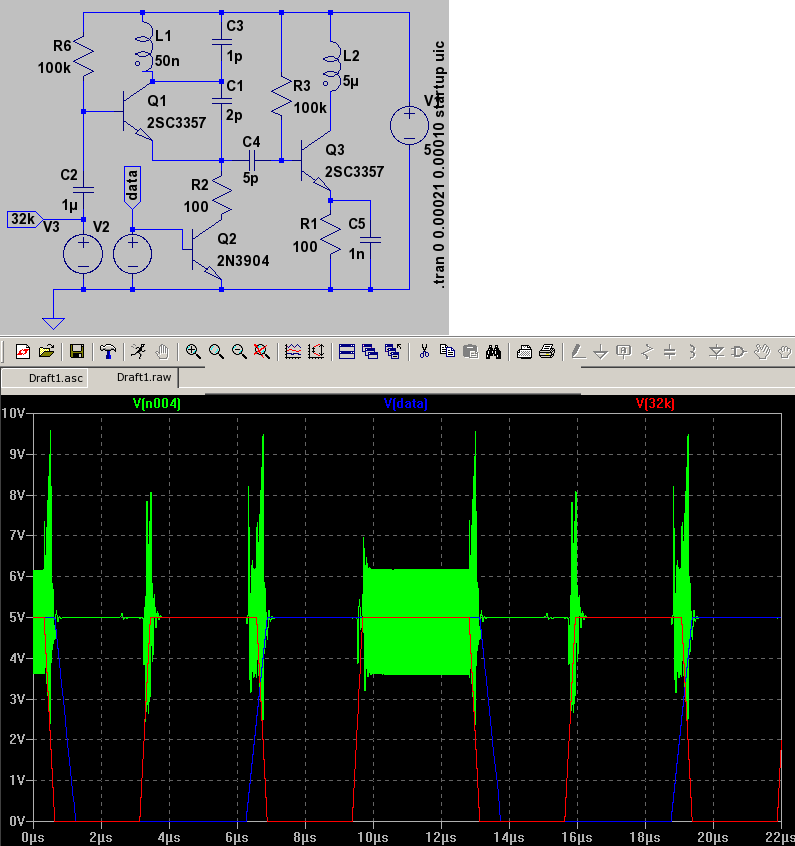Click the 10V label on the vertical axis
Image resolution: width=795 pixels, height=846 pixels.
coord(13,413)
